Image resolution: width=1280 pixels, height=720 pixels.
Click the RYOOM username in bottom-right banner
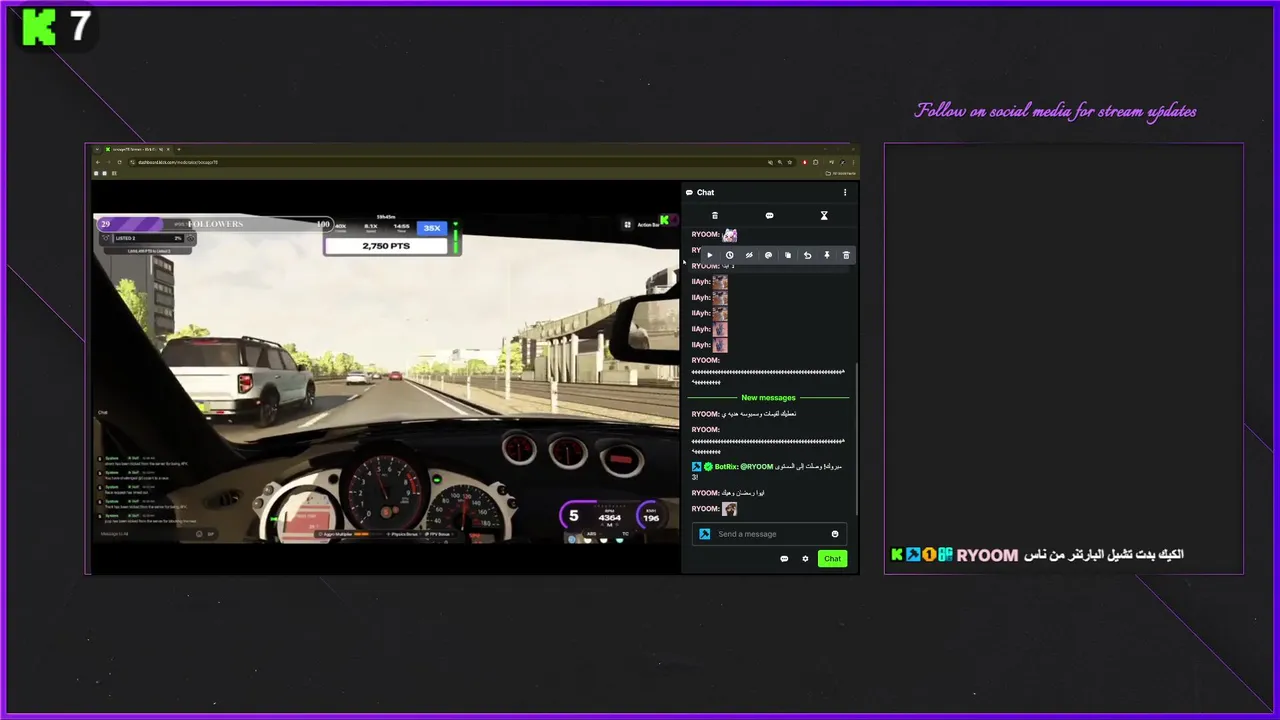pos(987,555)
